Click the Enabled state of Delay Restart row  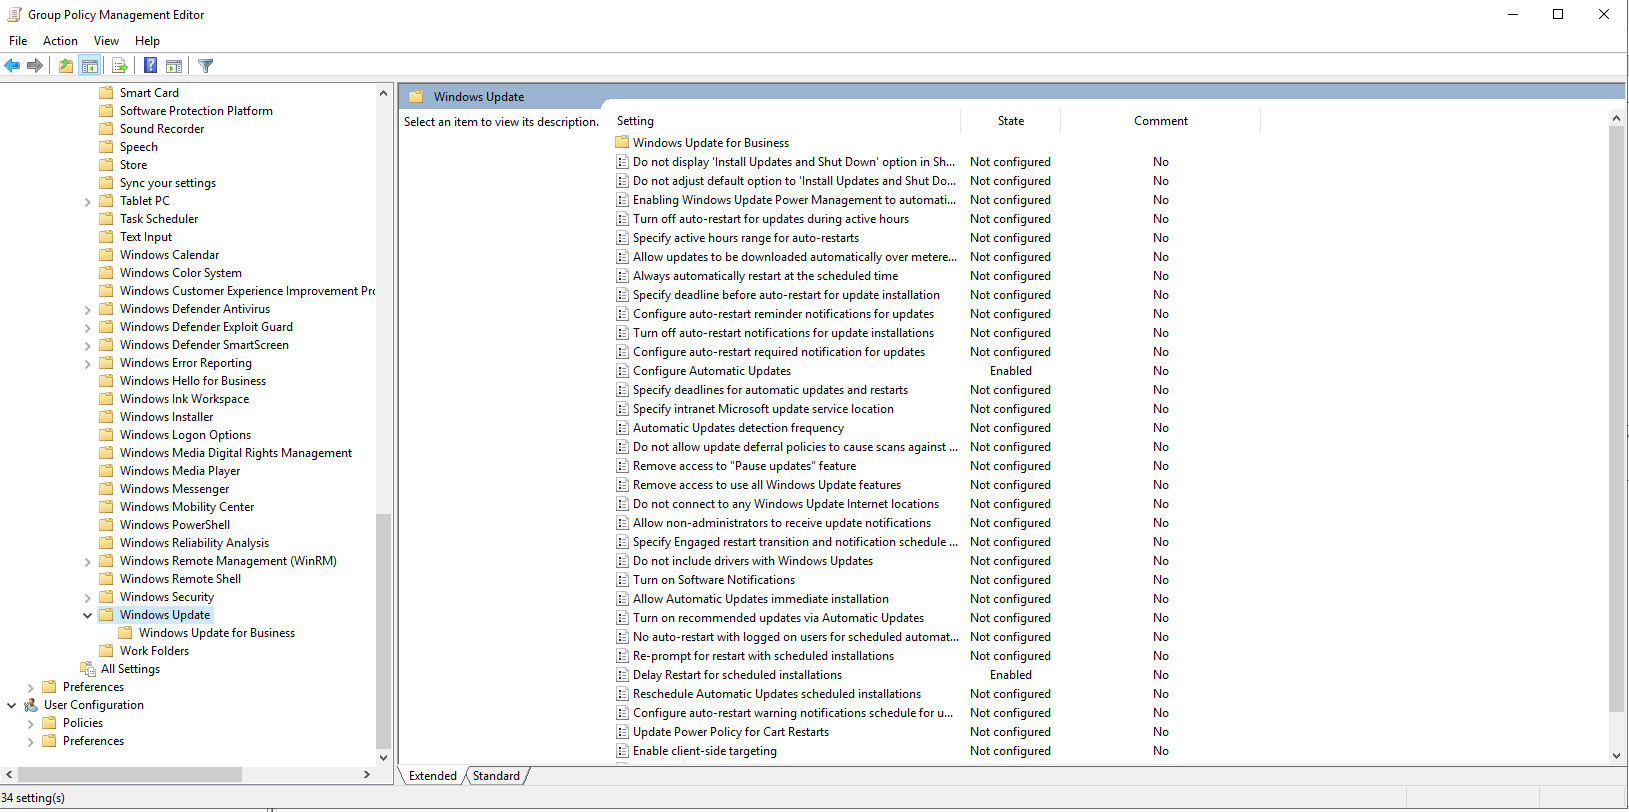1011,675
